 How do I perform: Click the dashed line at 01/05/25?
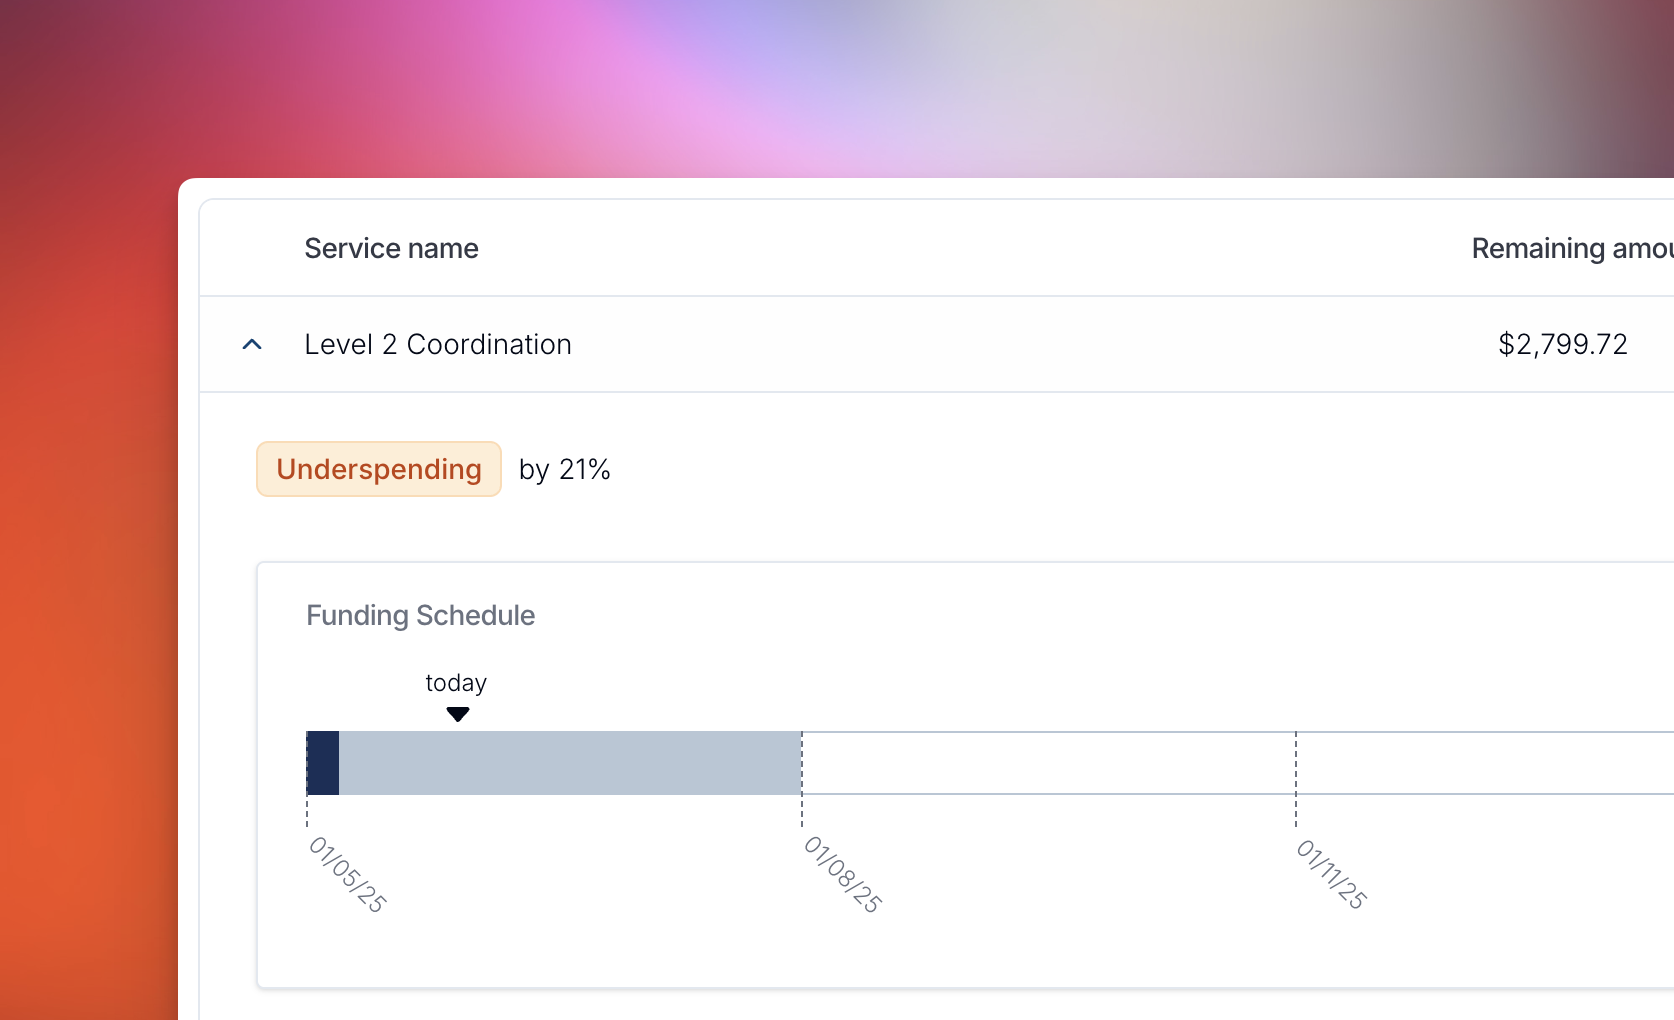(x=307, y=810)
